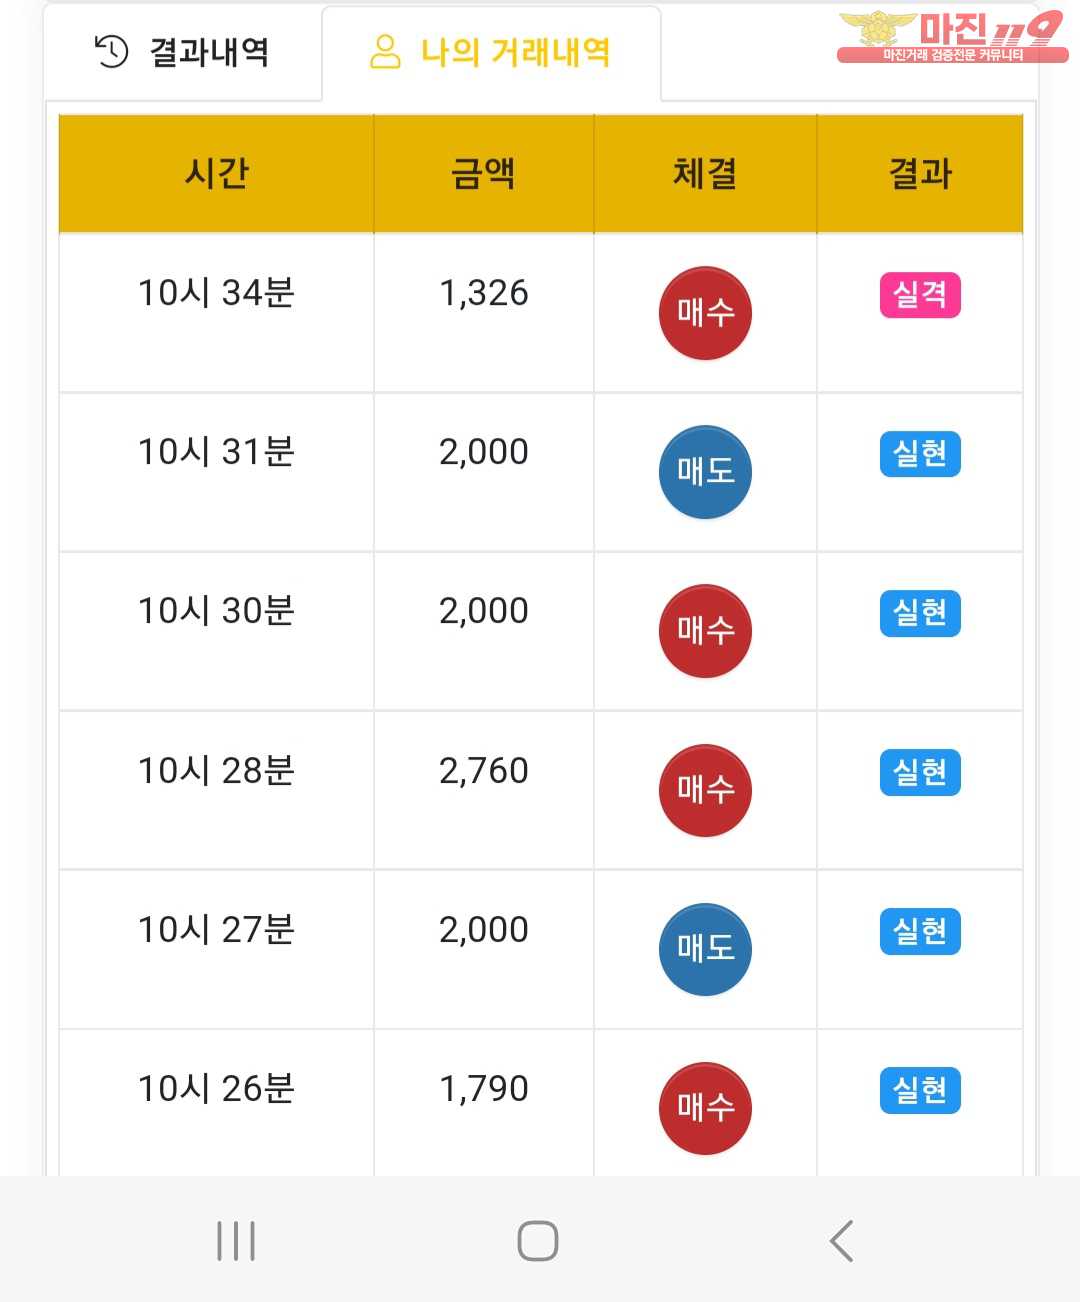Switch to the 결과내역 tab
1080x1302 pixels.
tap(183, 52)
